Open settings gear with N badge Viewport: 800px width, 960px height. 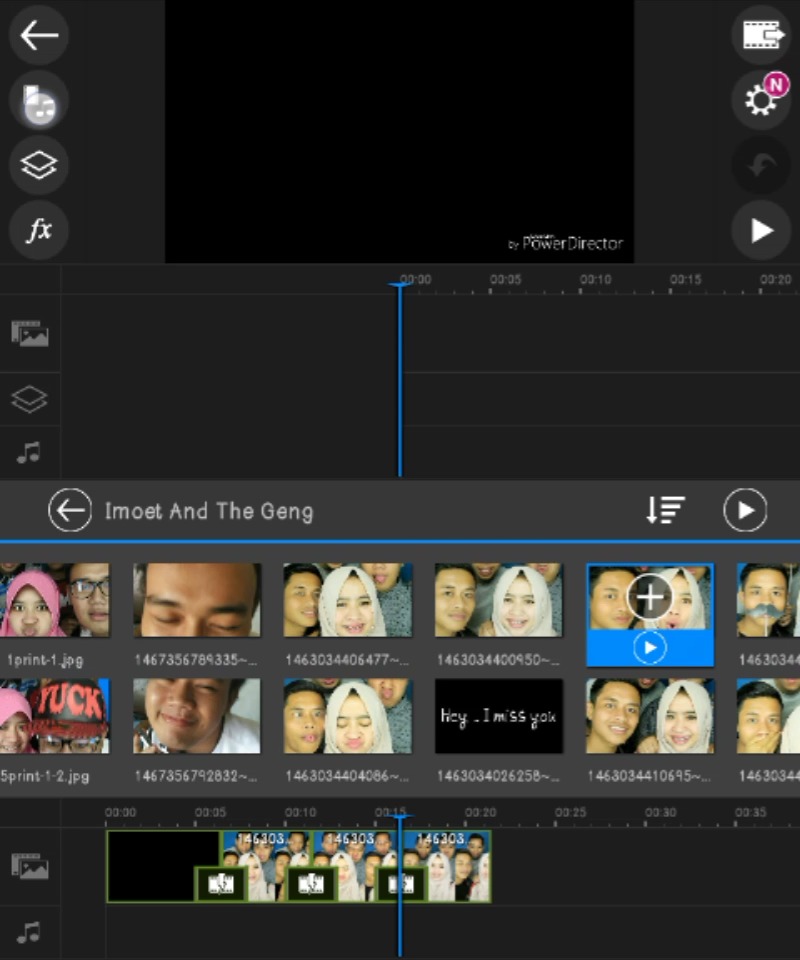[761, 100]
